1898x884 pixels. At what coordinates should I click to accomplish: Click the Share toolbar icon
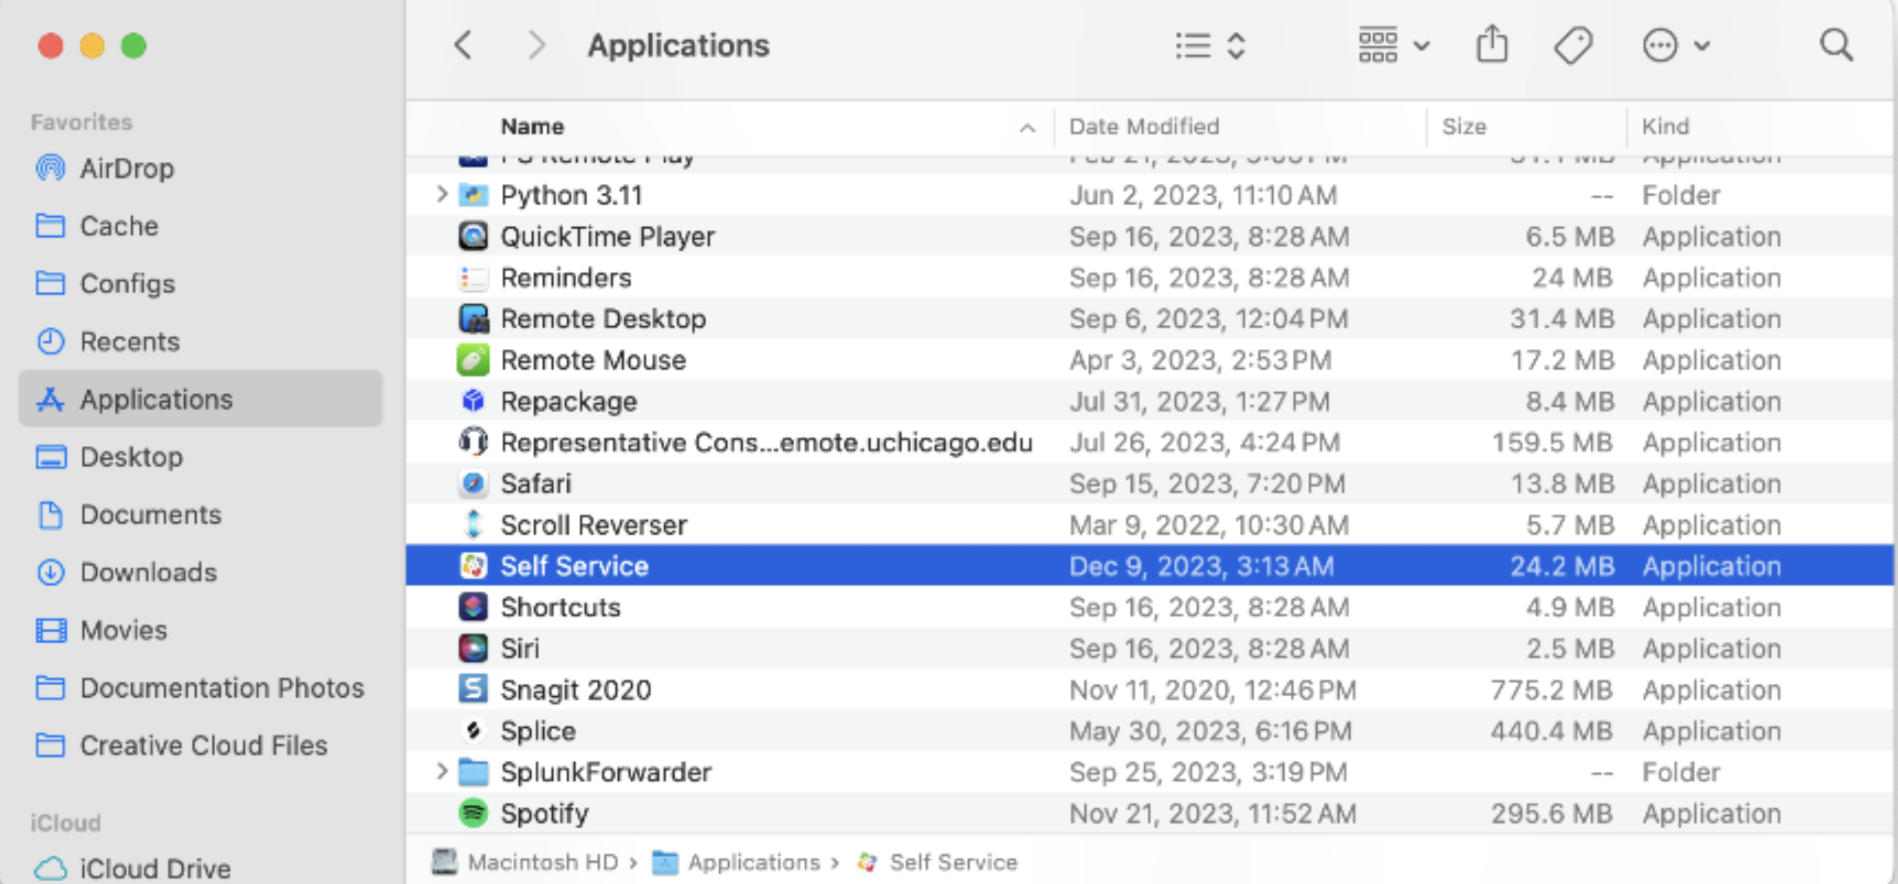pos(1491,45)
